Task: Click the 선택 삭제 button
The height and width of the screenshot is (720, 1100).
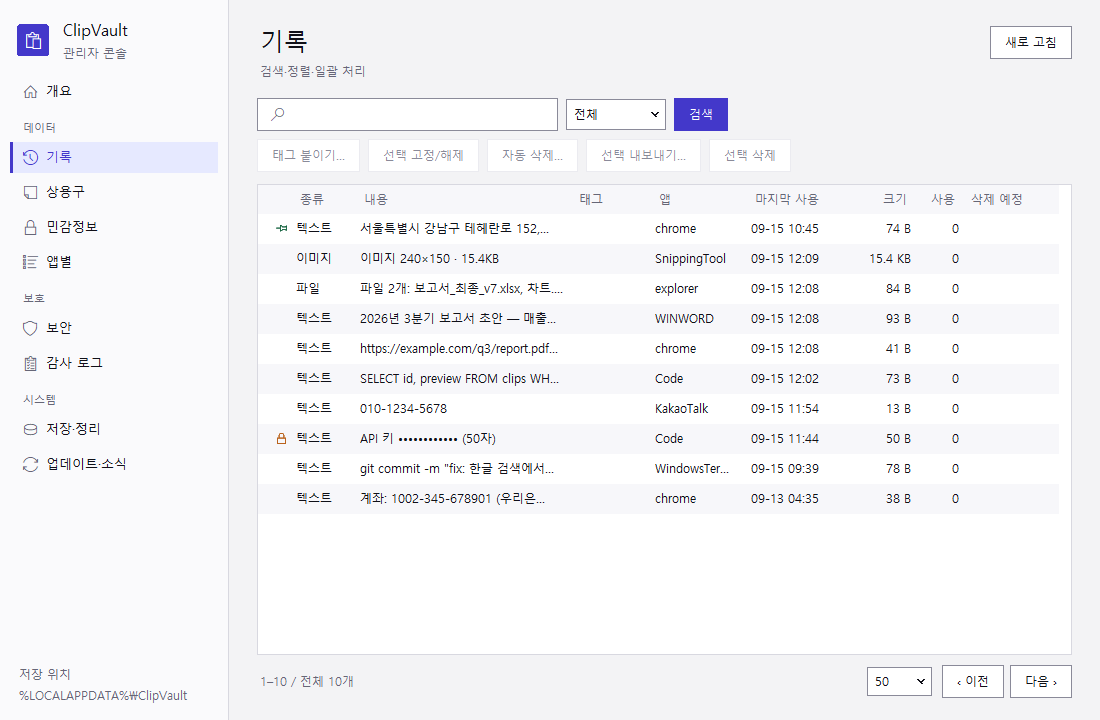Action: point(750,155)
